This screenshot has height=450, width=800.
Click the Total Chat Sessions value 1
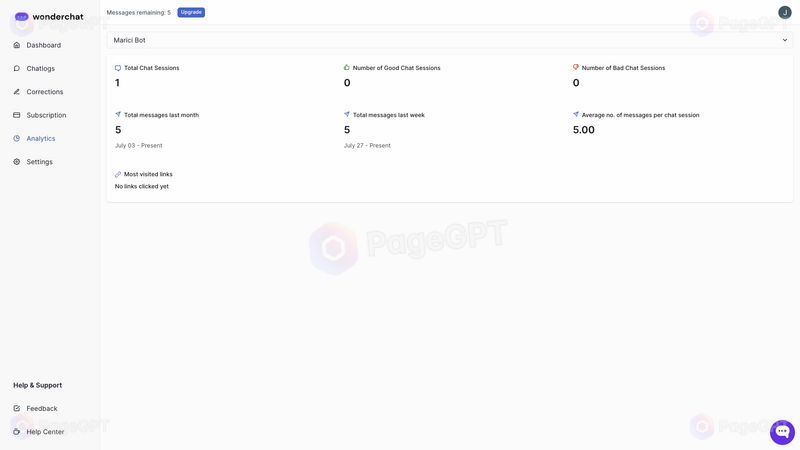[x=117, y=83]
